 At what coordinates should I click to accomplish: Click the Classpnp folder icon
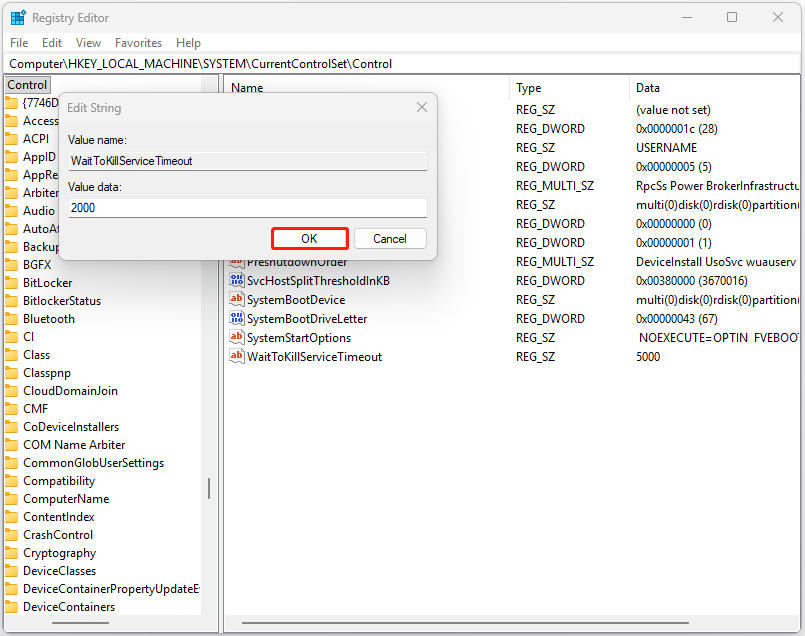click(x=11, y=373)
